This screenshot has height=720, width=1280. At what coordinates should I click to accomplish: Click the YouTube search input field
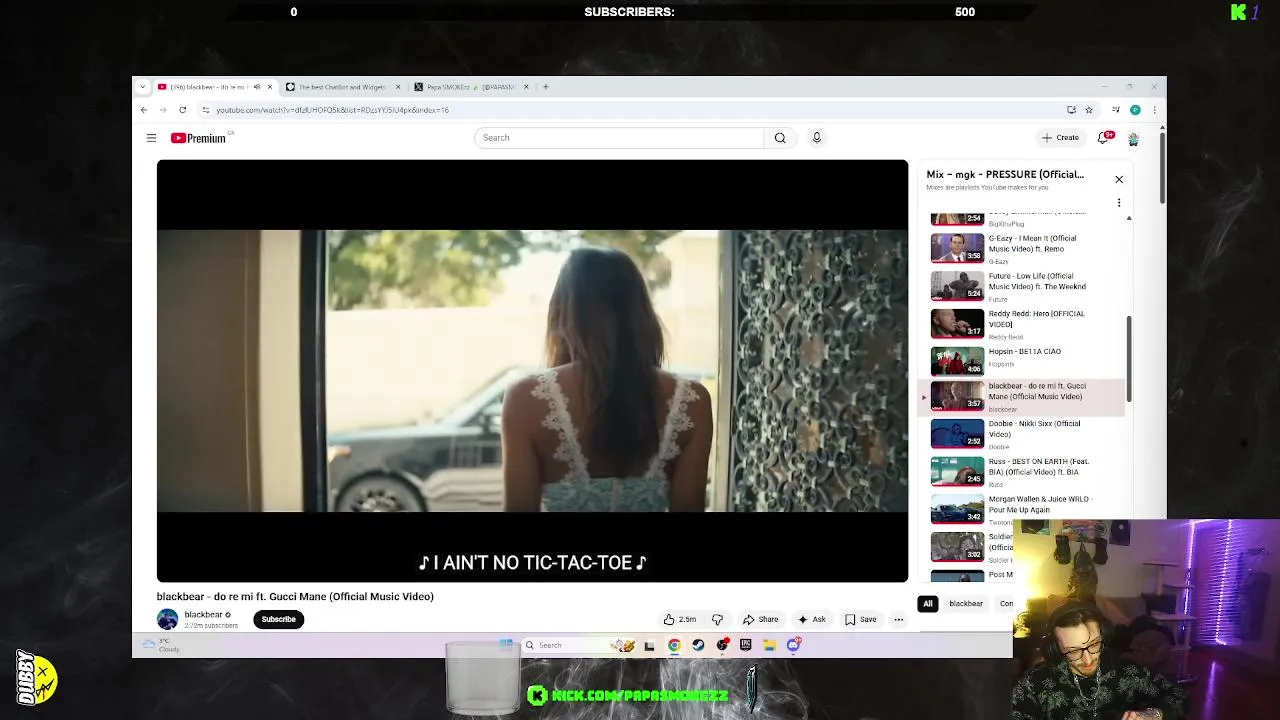pos(618,138)
